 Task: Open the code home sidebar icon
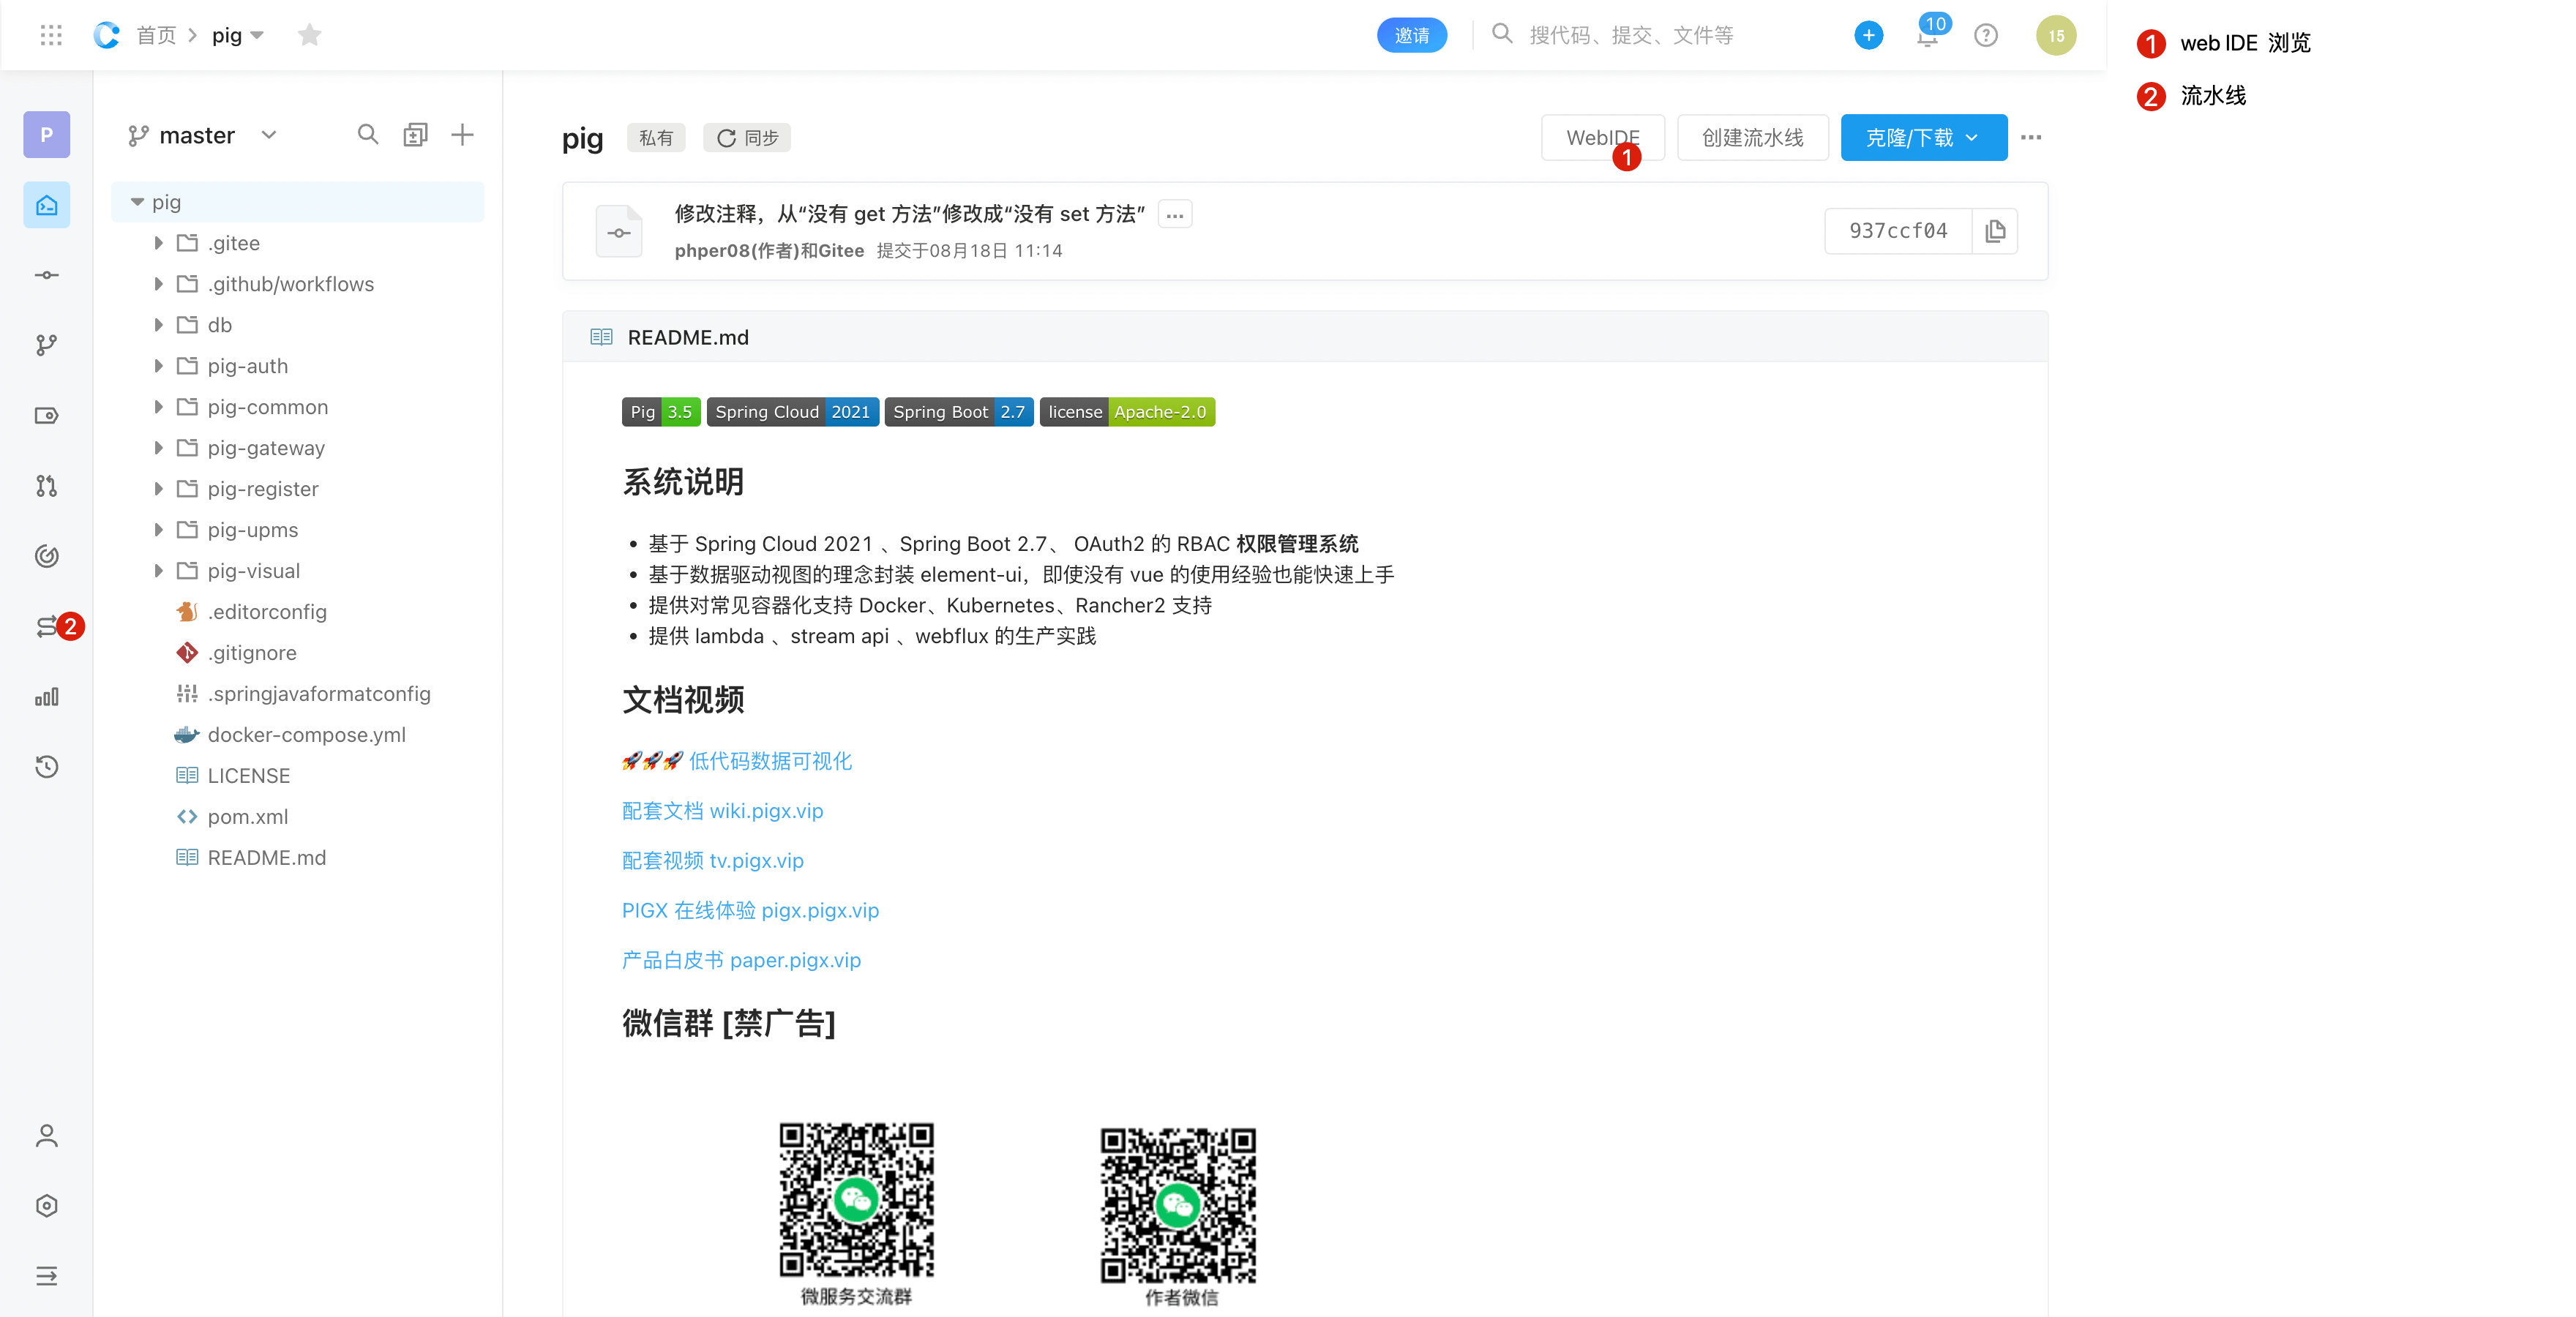tap(47, 205)
